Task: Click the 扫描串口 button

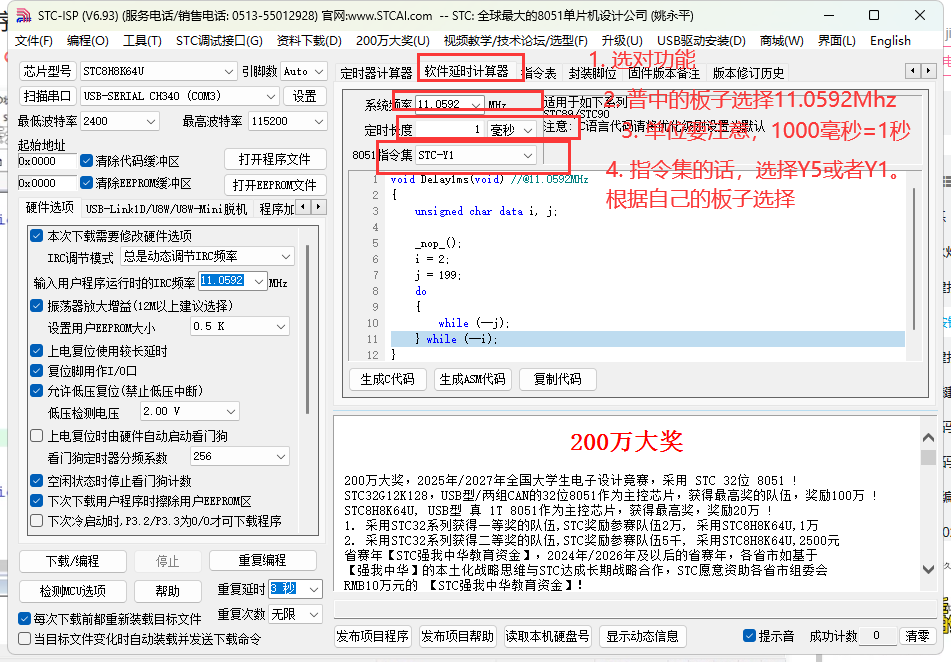Action: click(x=48, y=96)
